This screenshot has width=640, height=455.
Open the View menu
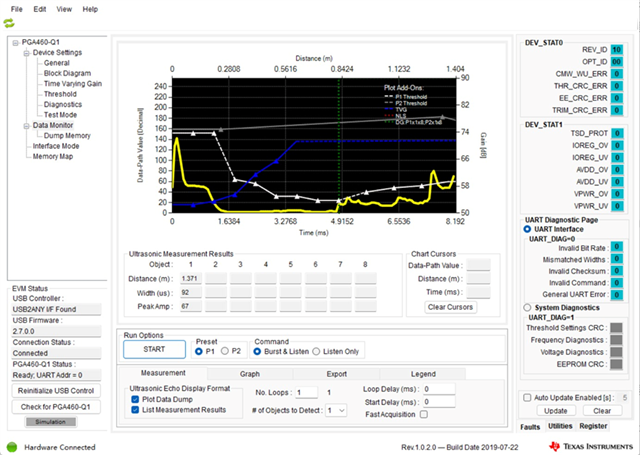64,9
